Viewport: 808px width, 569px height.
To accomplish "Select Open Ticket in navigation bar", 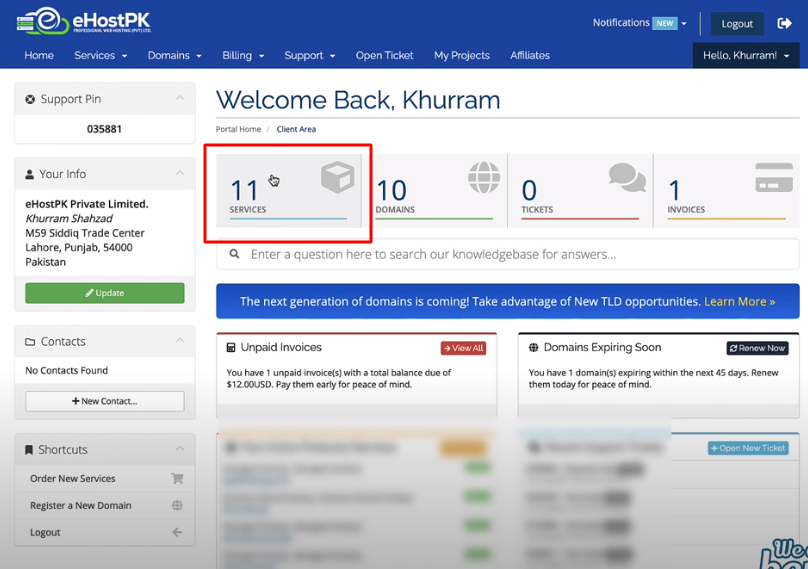I will [x=384, y=55].
